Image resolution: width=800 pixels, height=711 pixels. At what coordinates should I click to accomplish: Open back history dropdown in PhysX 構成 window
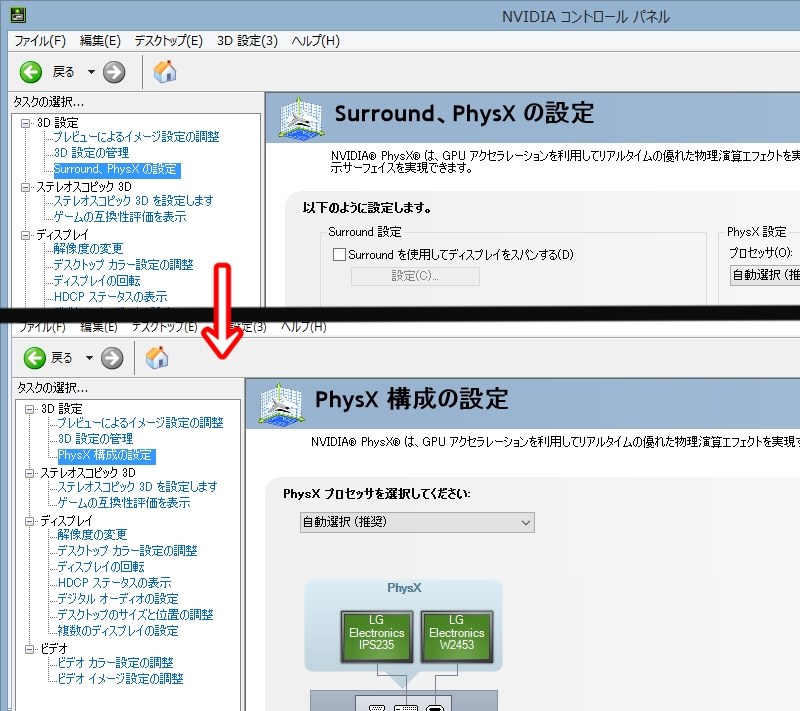coord(89,358)
